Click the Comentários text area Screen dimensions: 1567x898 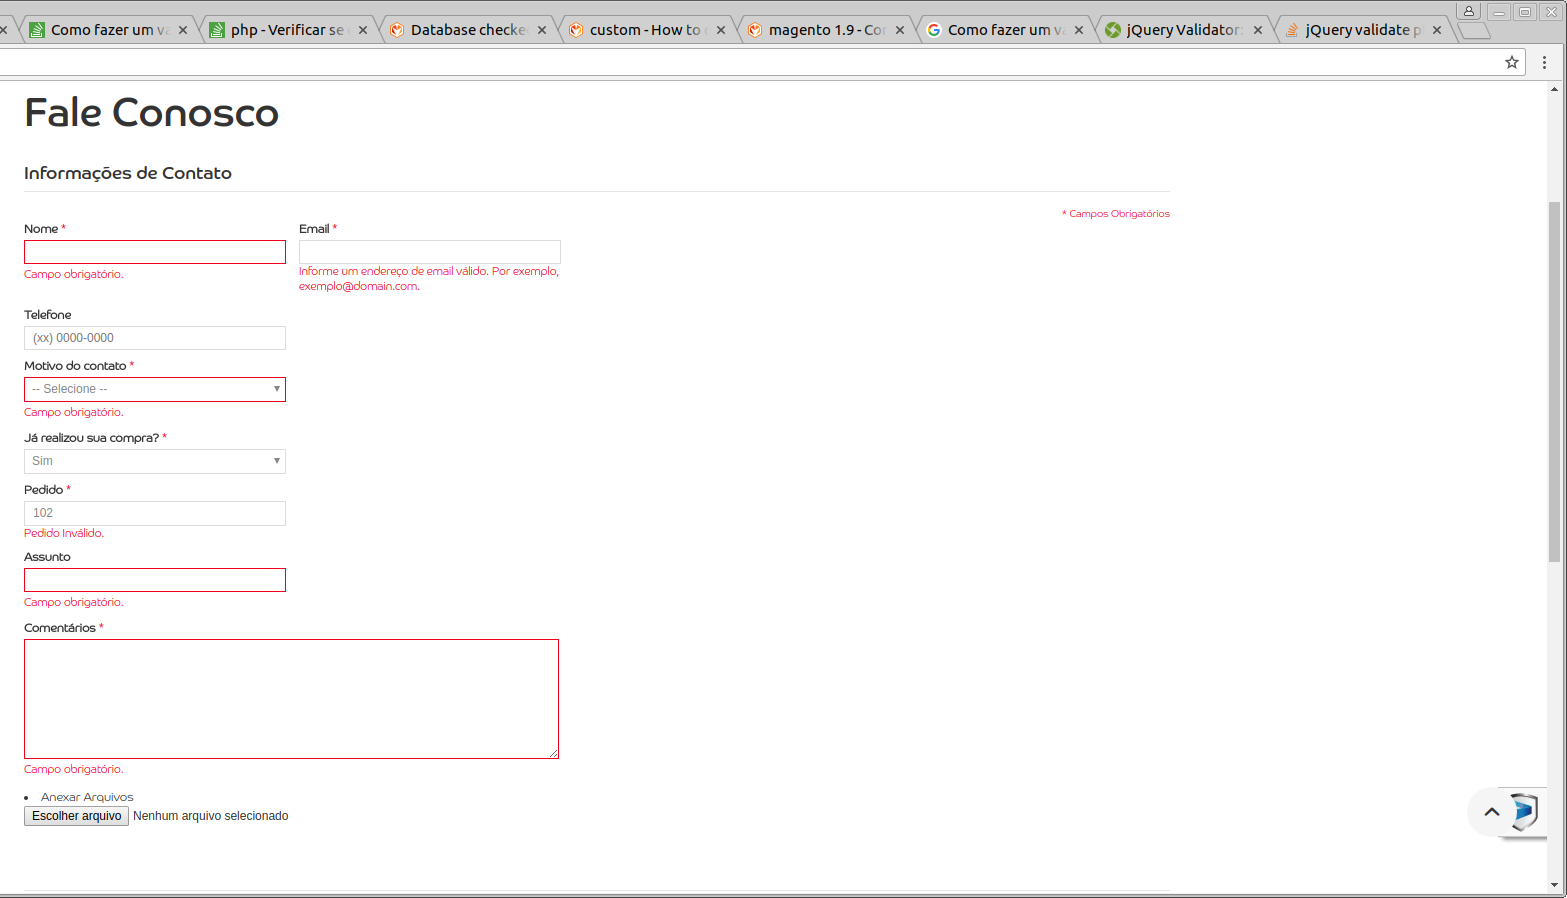[x=291, y=699]
